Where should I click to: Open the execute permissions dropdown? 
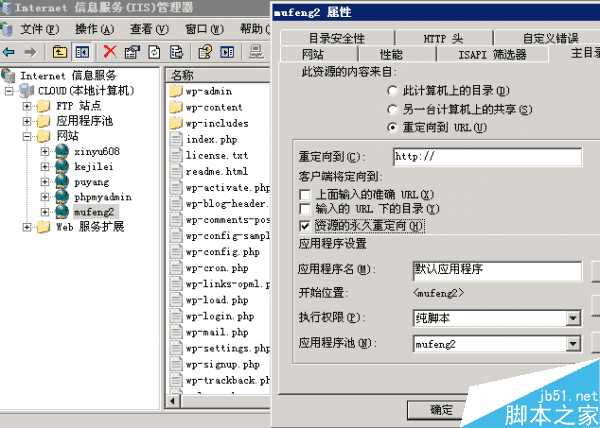pyautogui.click(x=573, y=318)
